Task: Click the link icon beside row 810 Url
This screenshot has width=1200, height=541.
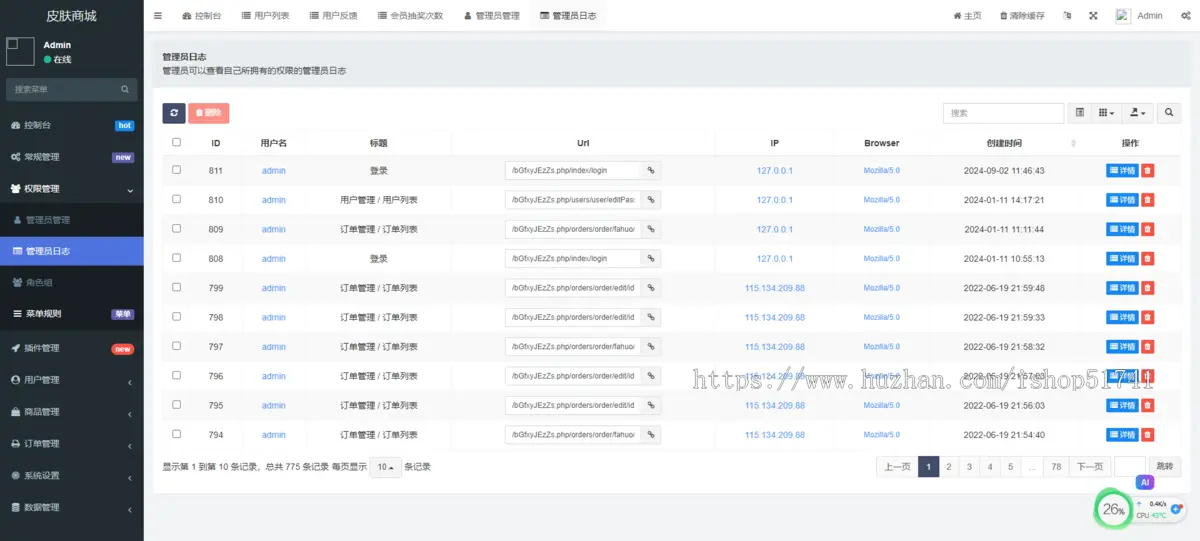Action: coord(650,200)
